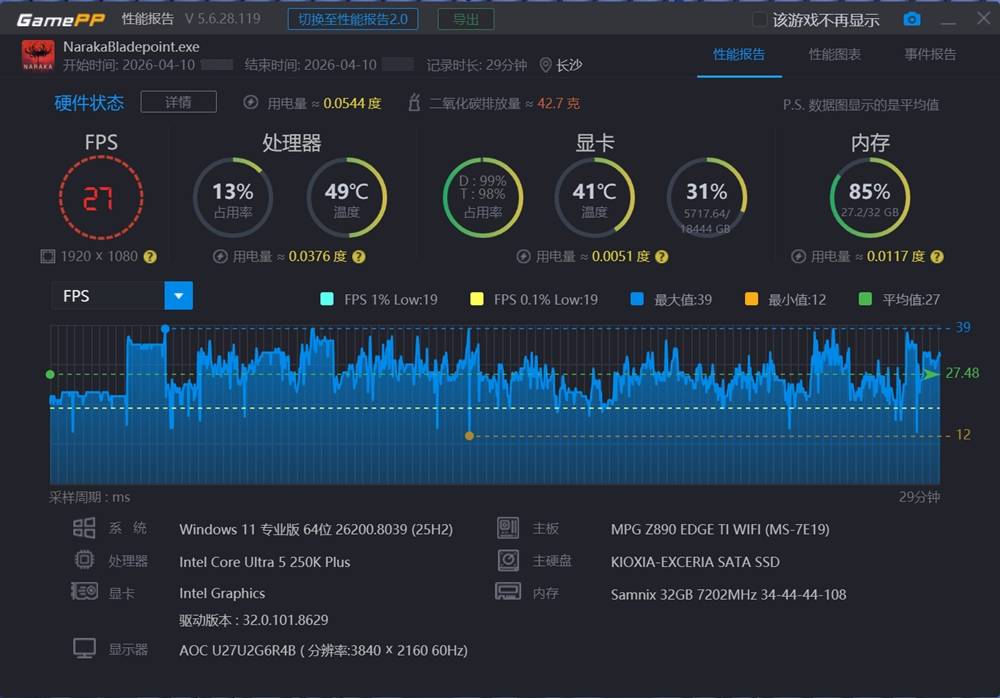Click the FPS dropdown text field
The image size is (1000, 698).
pos(107,296)
